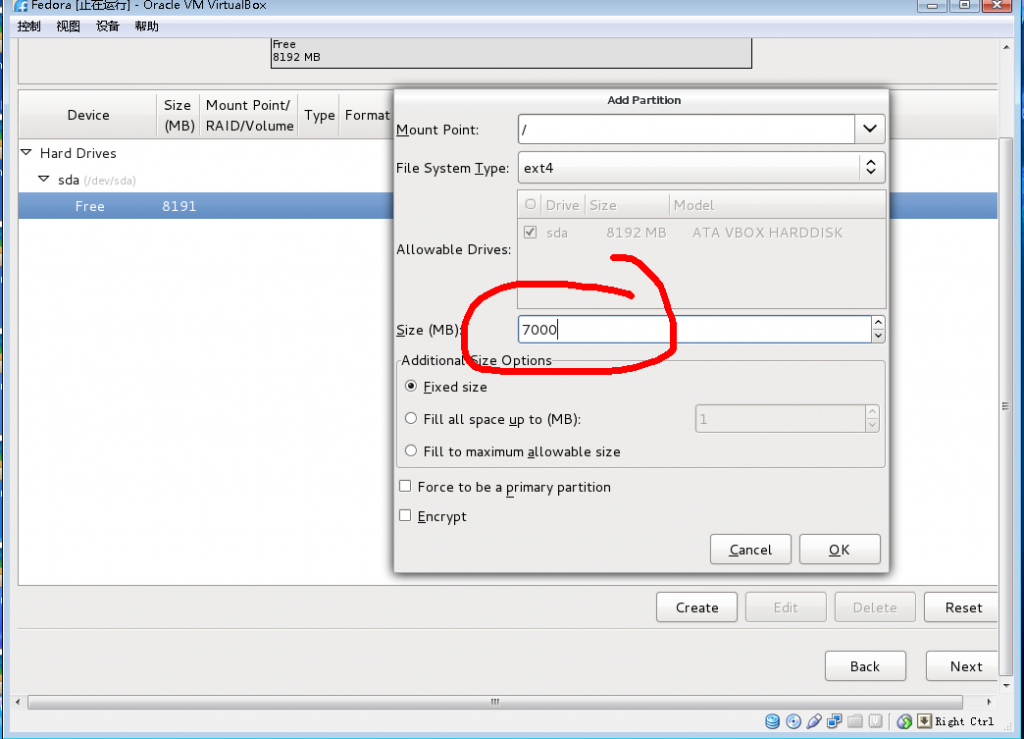Enable the Encrypt checkbox
The width and height of the screenshot is (1024, 739).
[405, 515]
